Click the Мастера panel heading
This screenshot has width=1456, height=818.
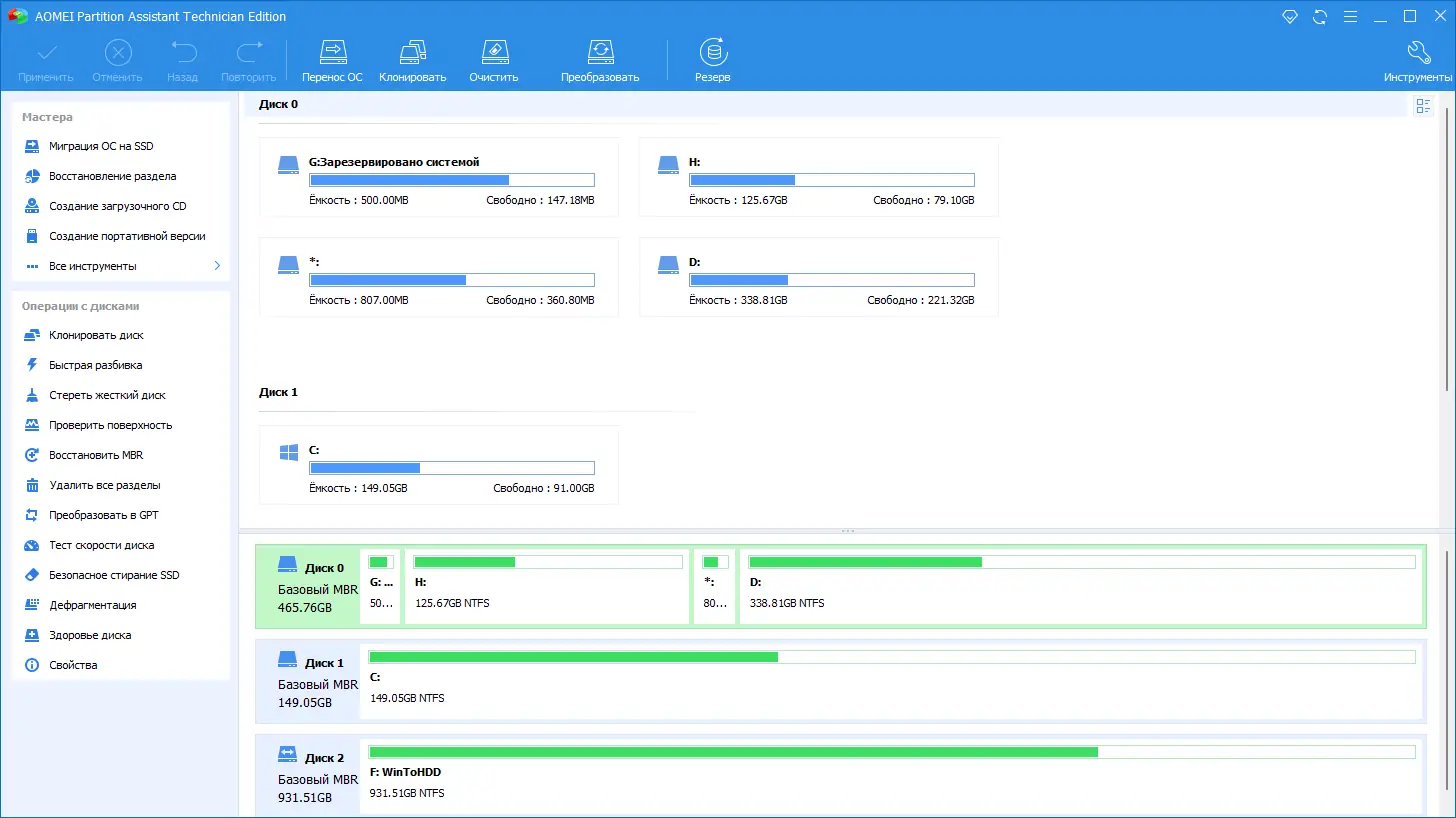pyautogui.click(x=48, y=117)
